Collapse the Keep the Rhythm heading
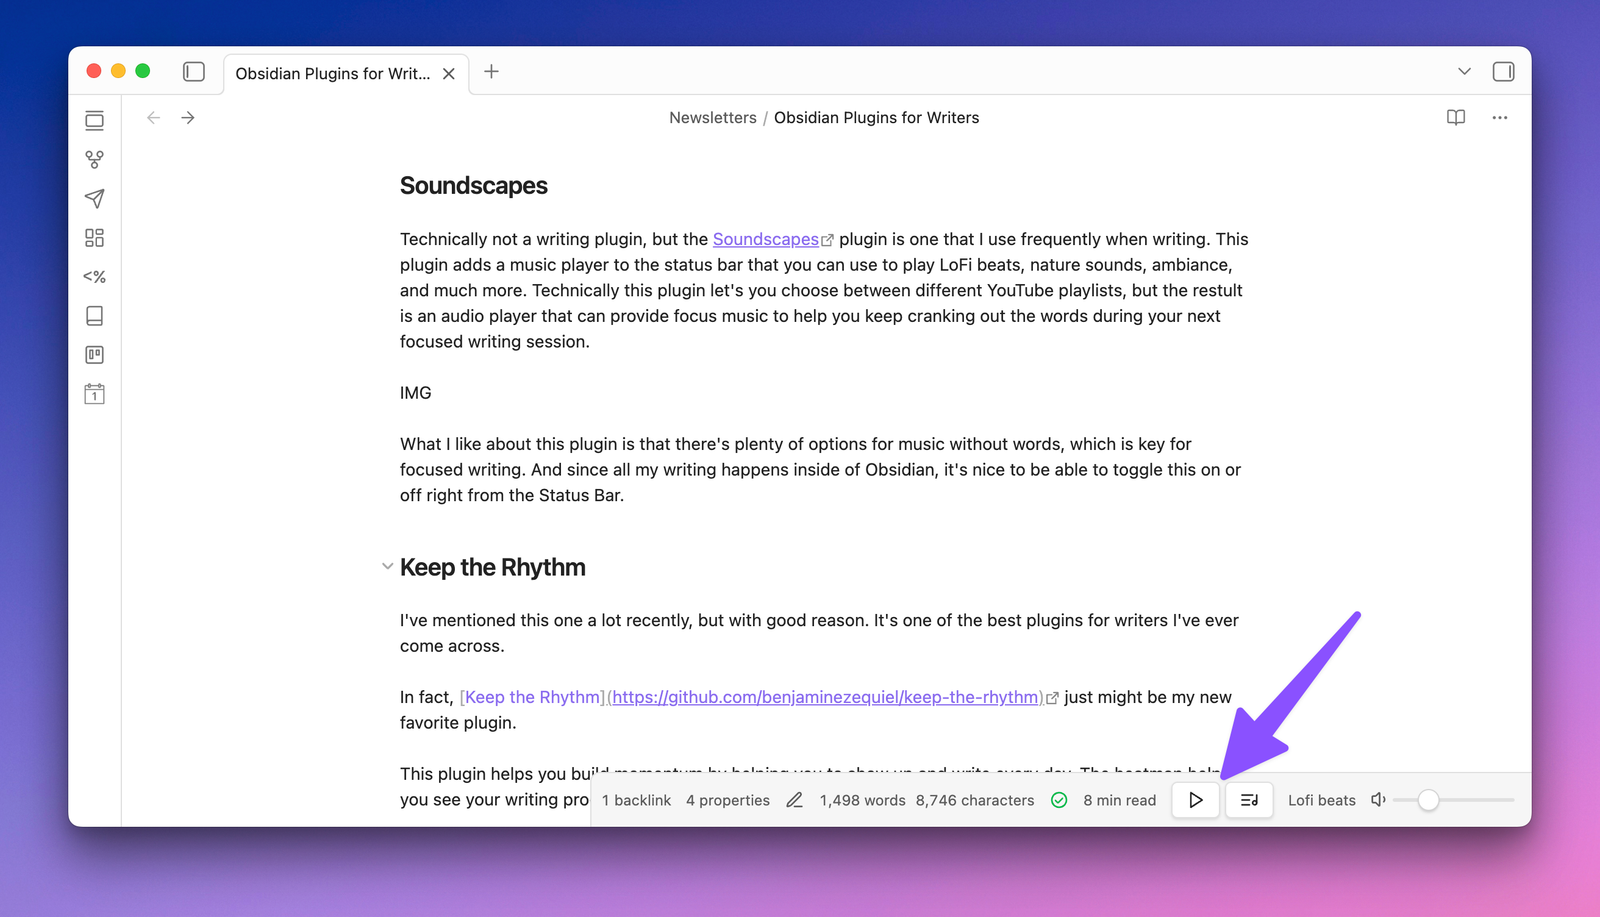The width and height of the screenshot is (1600, 917). point(387,566)
